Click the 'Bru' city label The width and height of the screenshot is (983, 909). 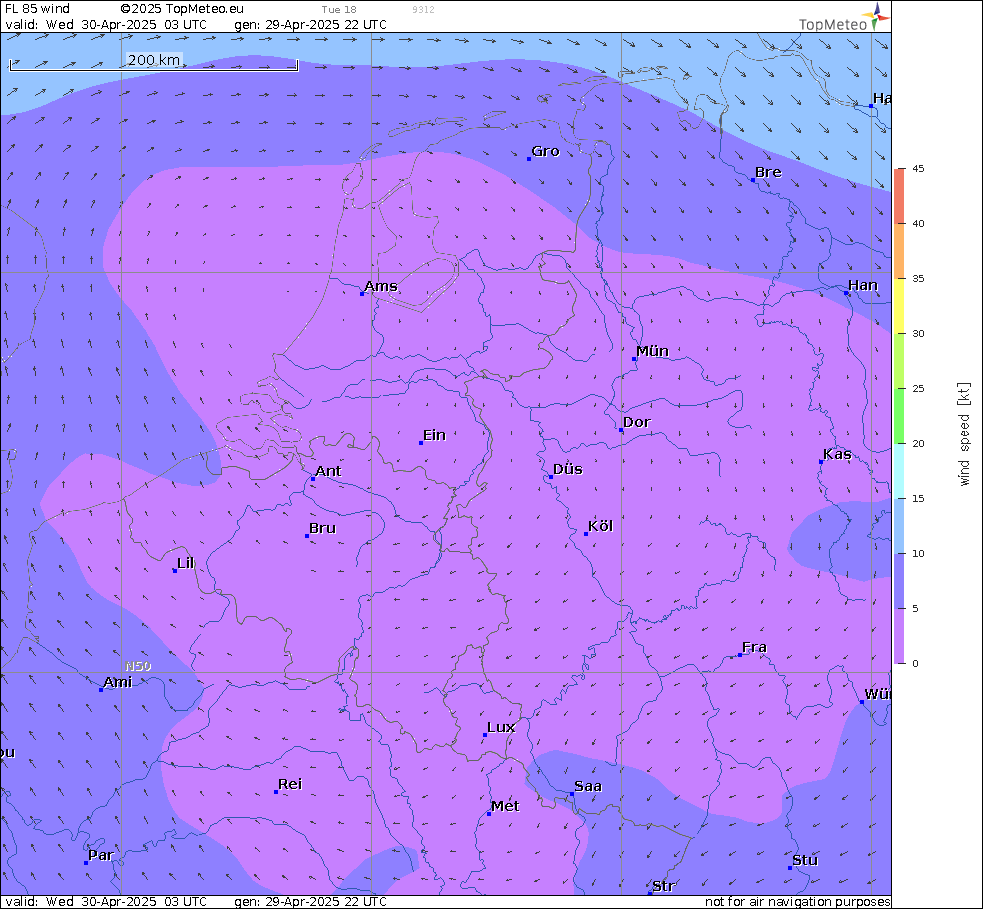click(322, 528)
